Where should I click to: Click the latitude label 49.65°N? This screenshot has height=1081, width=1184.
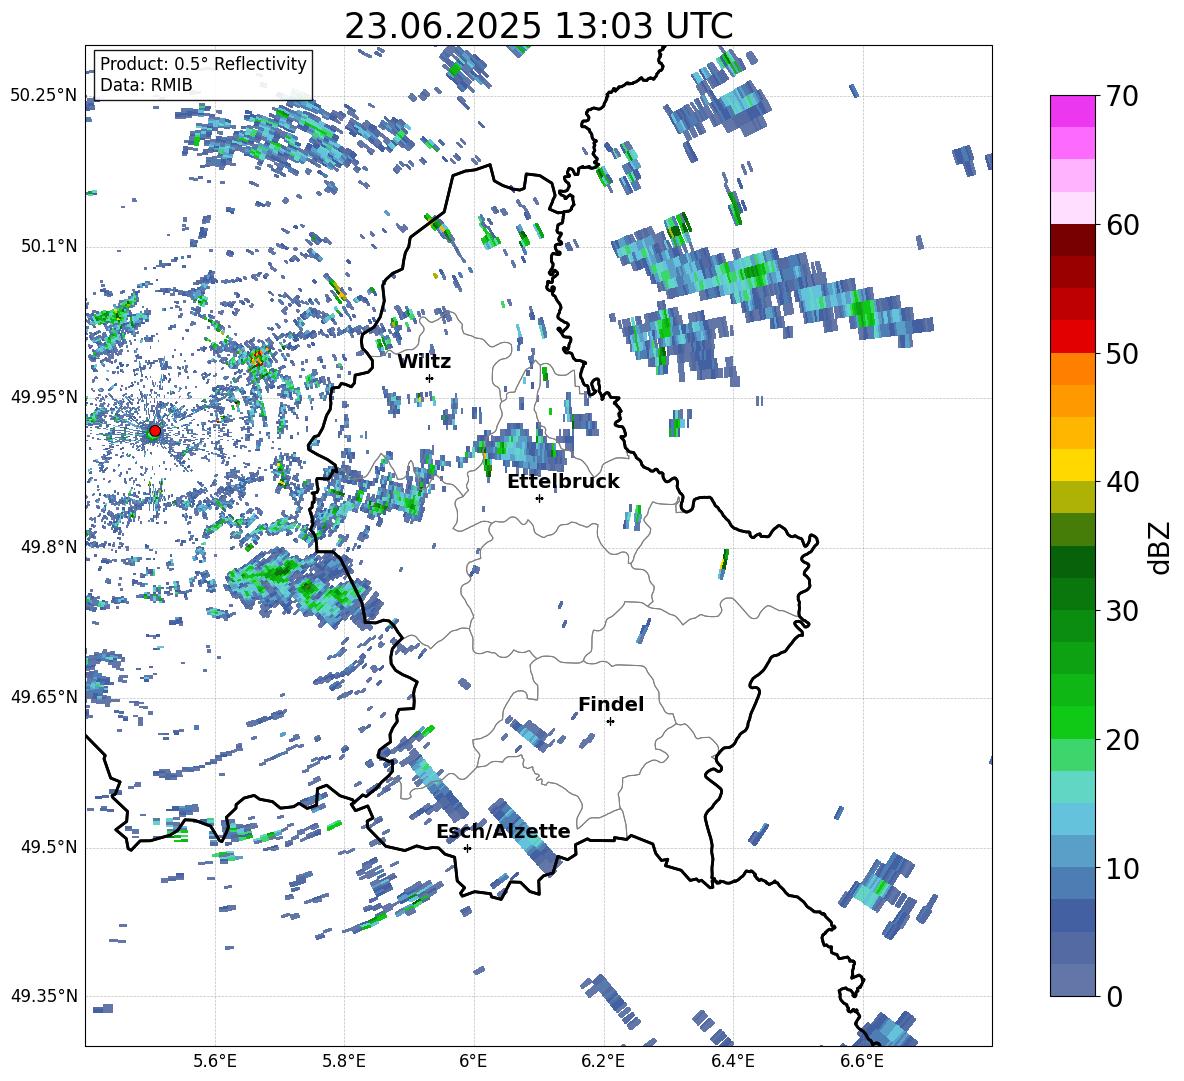45,696
